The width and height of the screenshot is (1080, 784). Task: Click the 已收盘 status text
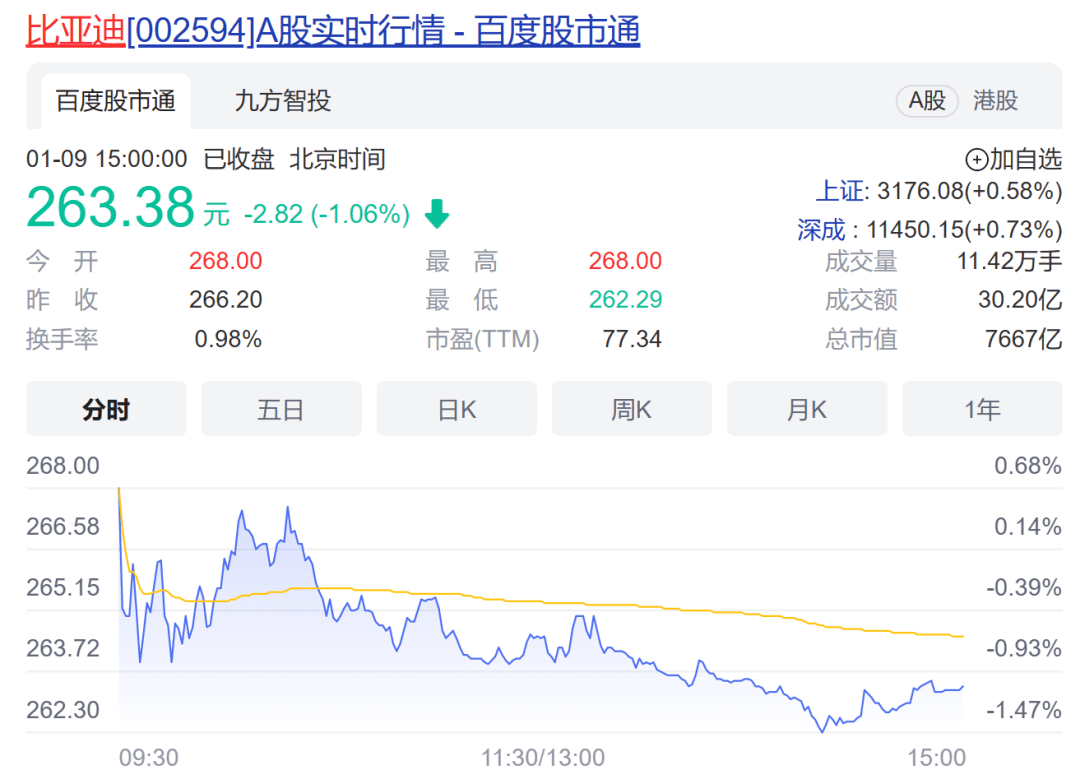pos(239,159)
